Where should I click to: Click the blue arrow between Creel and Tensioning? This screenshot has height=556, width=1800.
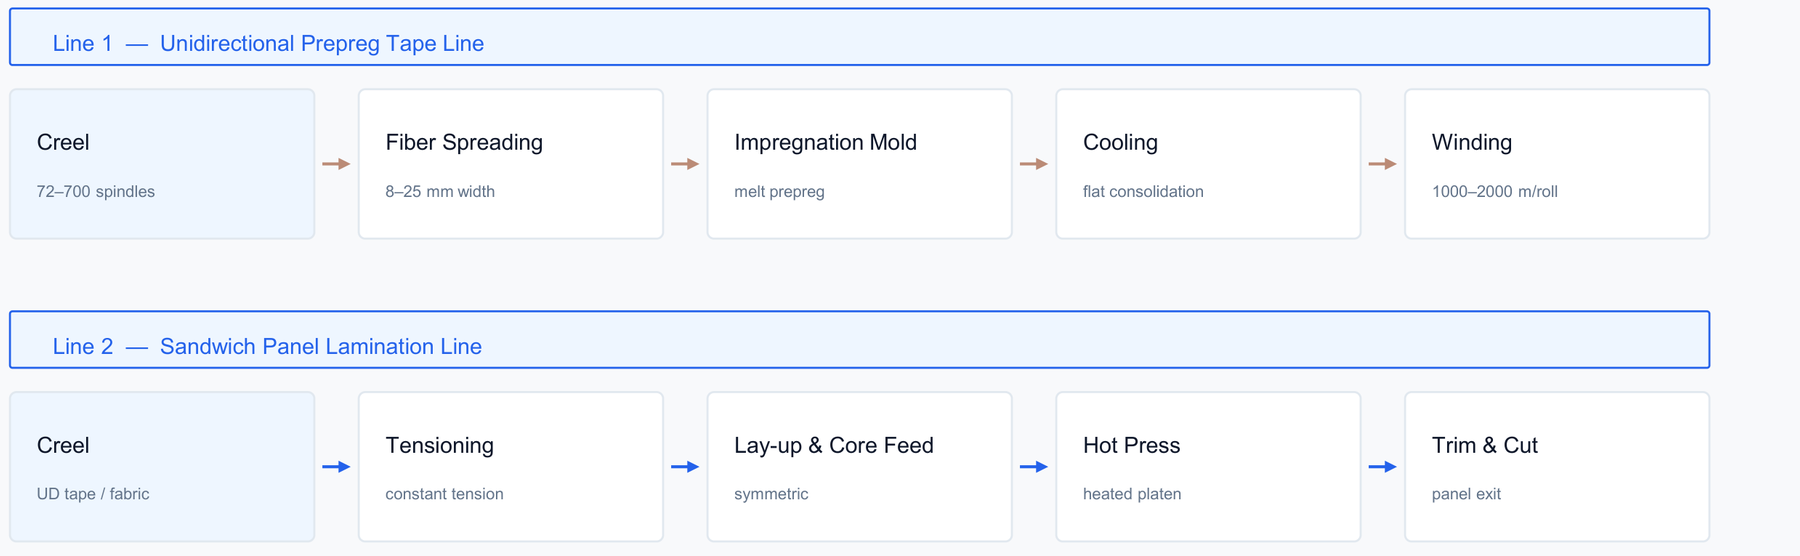[336, 467]
